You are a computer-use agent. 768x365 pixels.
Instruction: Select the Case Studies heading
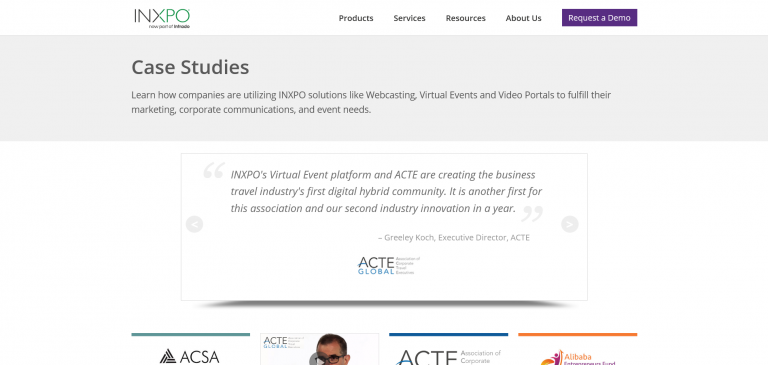click(x=190, y=67)
